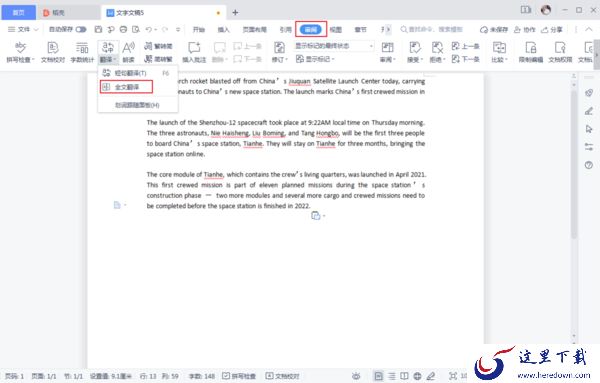Click the translate (翻译) ribbon icon
This screenshot has height=383, width=600.
click(108, 48)
